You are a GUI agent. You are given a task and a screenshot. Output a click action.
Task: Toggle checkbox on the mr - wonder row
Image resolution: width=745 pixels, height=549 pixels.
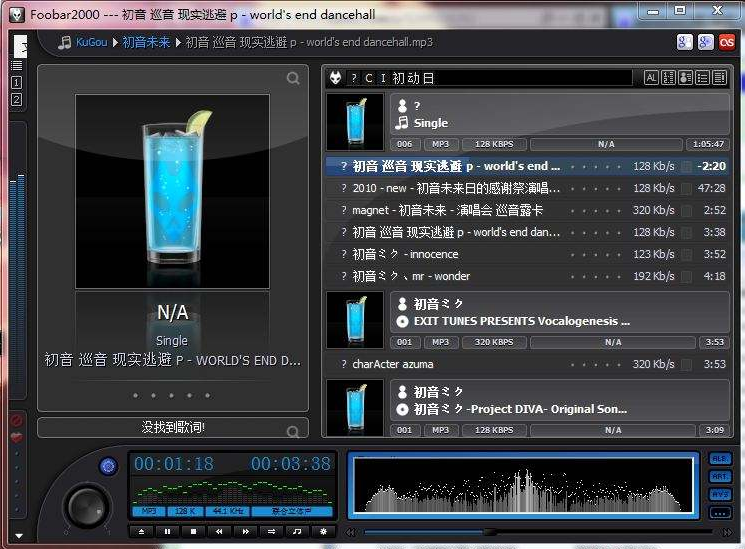tap(687, 276)
